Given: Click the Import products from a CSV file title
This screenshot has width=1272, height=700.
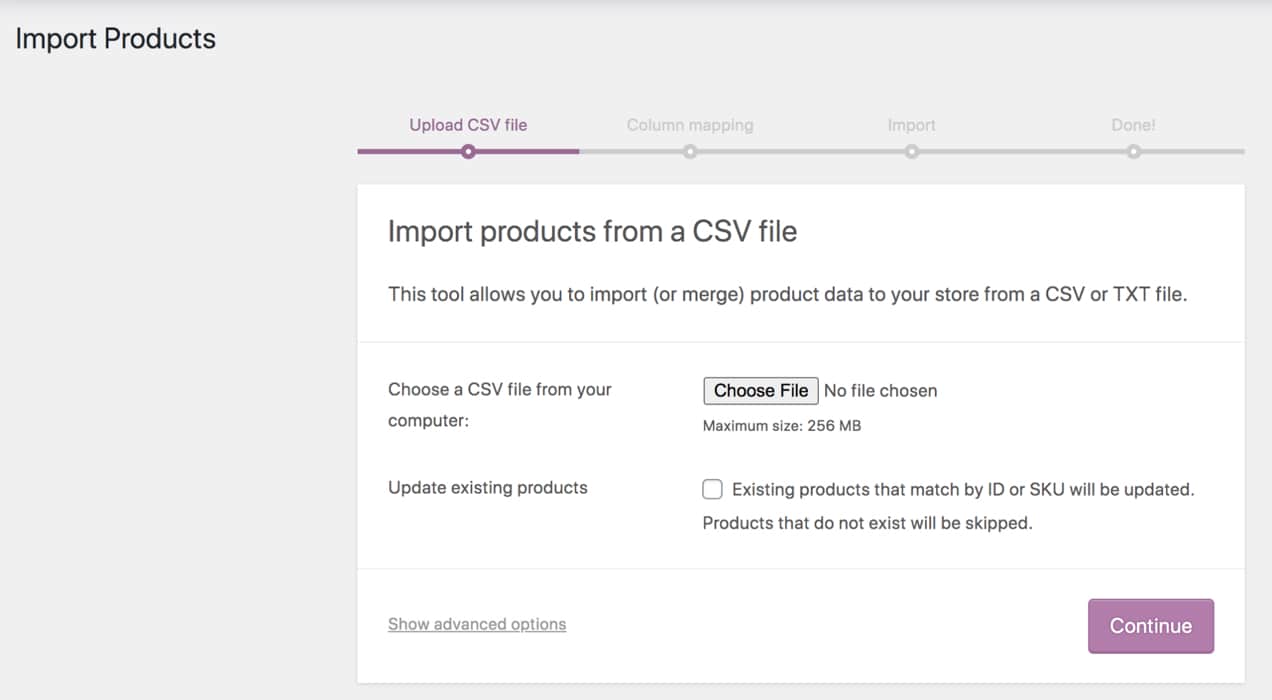Looking at the screenshot, I should [x=592, y=231].
